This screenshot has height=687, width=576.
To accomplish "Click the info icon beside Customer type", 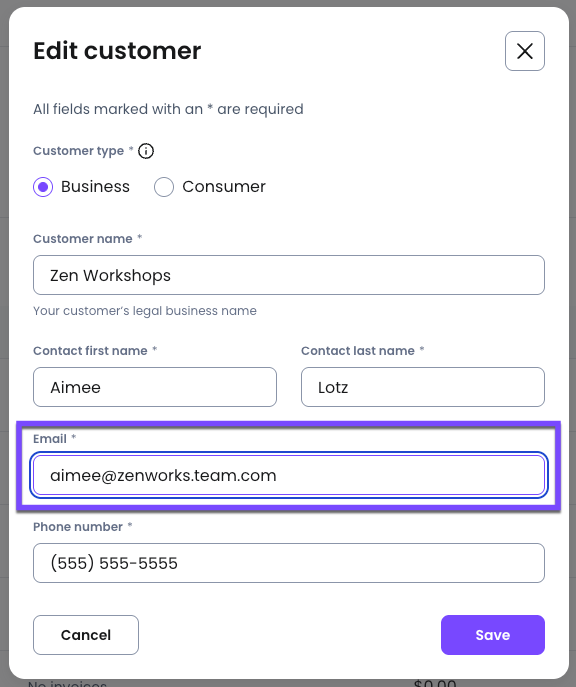I will click(146, 151).
